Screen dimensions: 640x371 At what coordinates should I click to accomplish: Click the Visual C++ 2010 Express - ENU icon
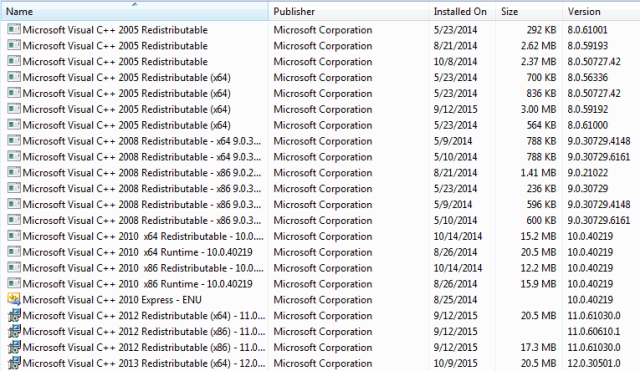tap(14, 300)
